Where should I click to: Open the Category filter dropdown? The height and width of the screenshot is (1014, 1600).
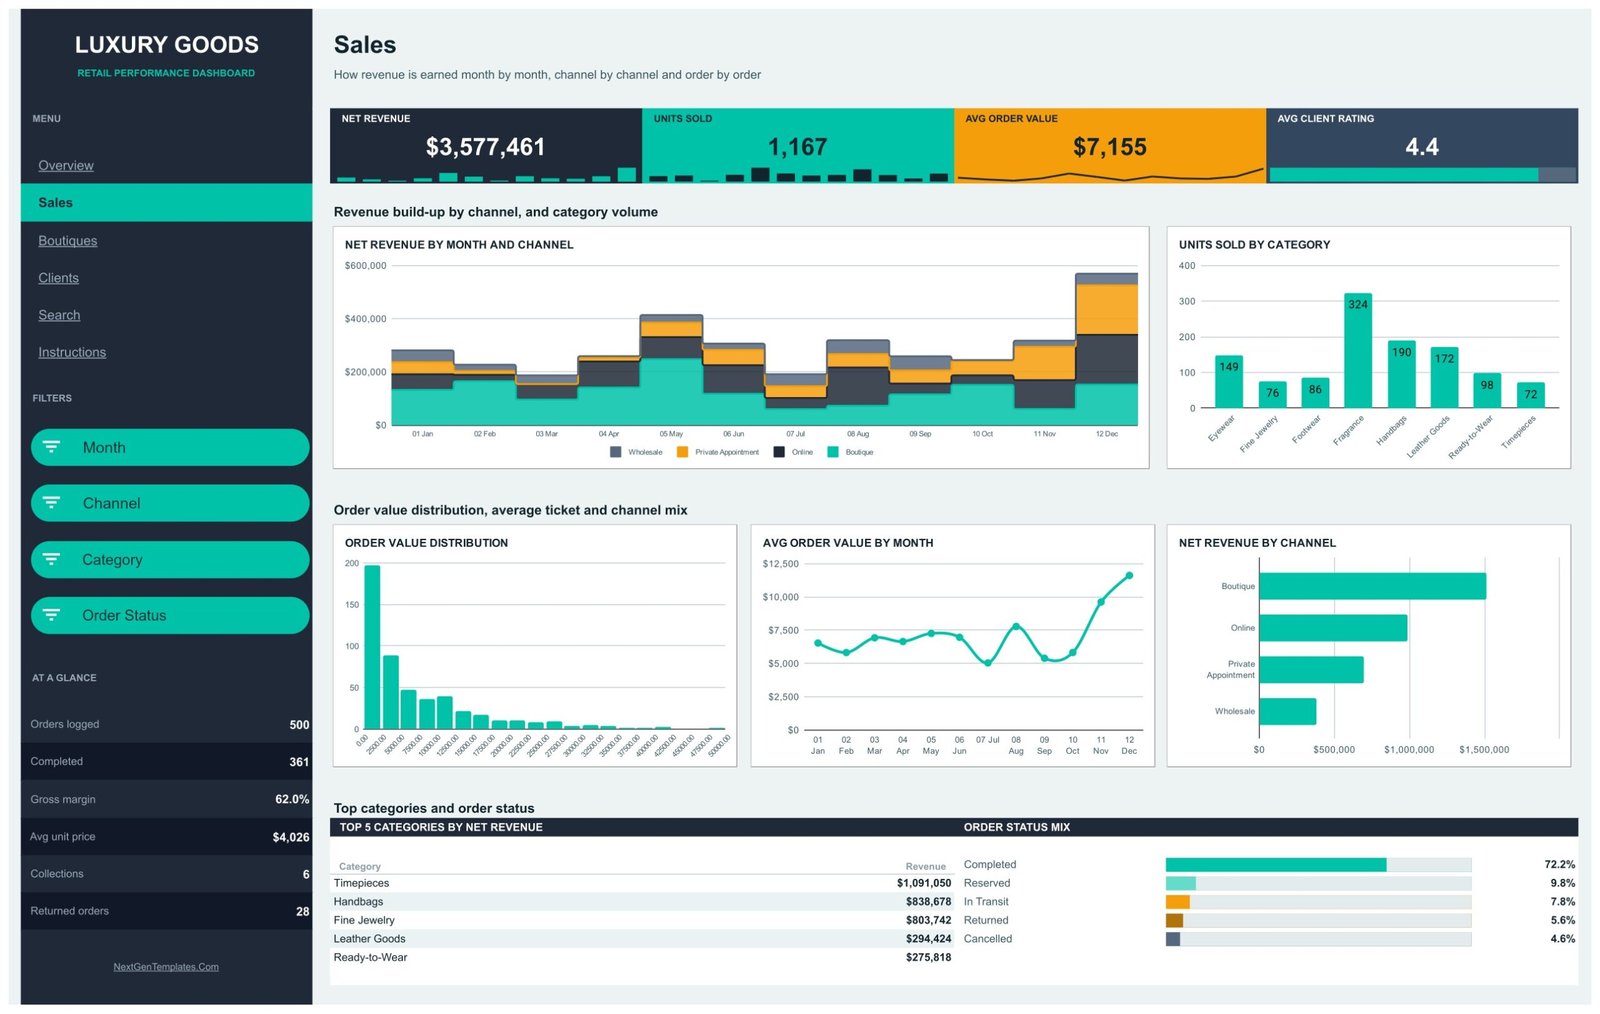click(x=170, y=559)
